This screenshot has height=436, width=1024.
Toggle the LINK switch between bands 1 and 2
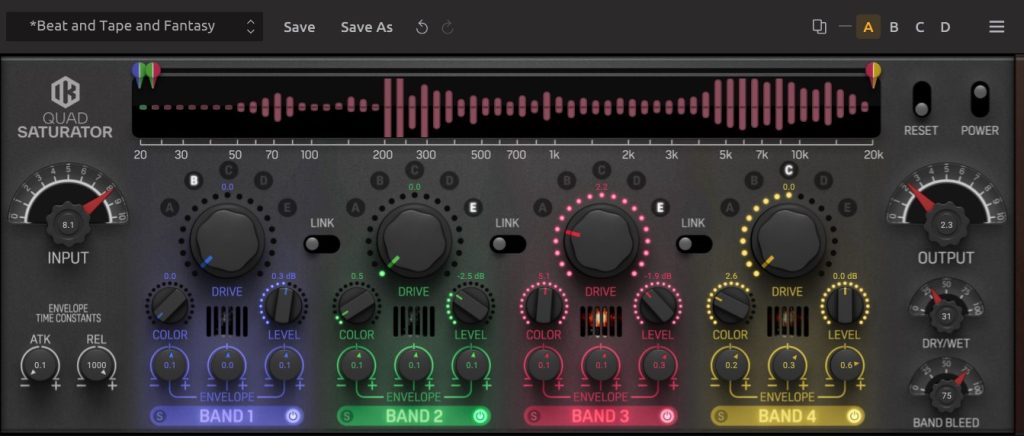tap(322, 244)
